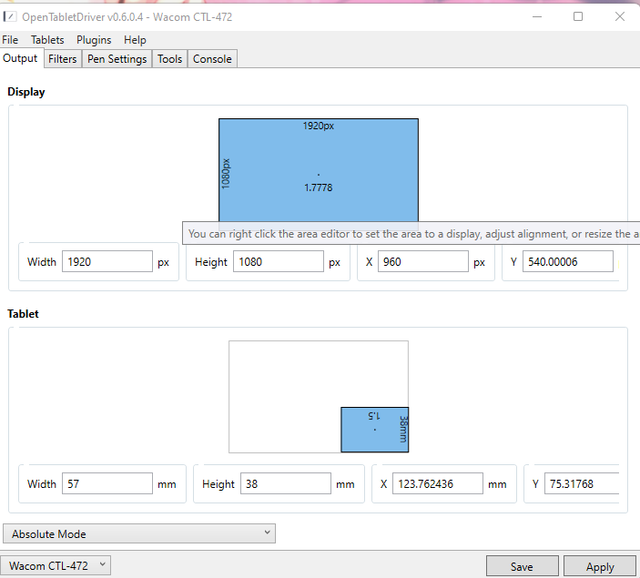
Task: Close the OpenTabletDriver window
Action: pos(620,17)
